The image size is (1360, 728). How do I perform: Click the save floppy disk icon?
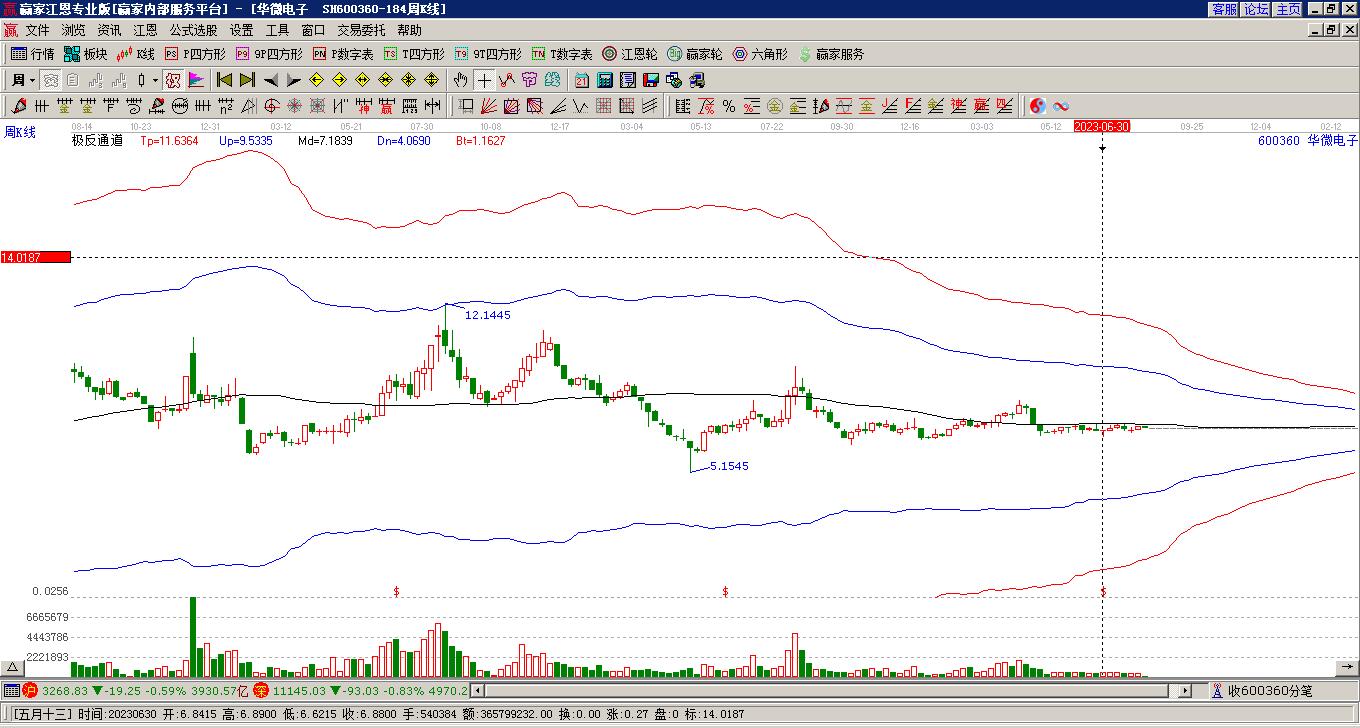pyautogui.click(x=651, y=80)
